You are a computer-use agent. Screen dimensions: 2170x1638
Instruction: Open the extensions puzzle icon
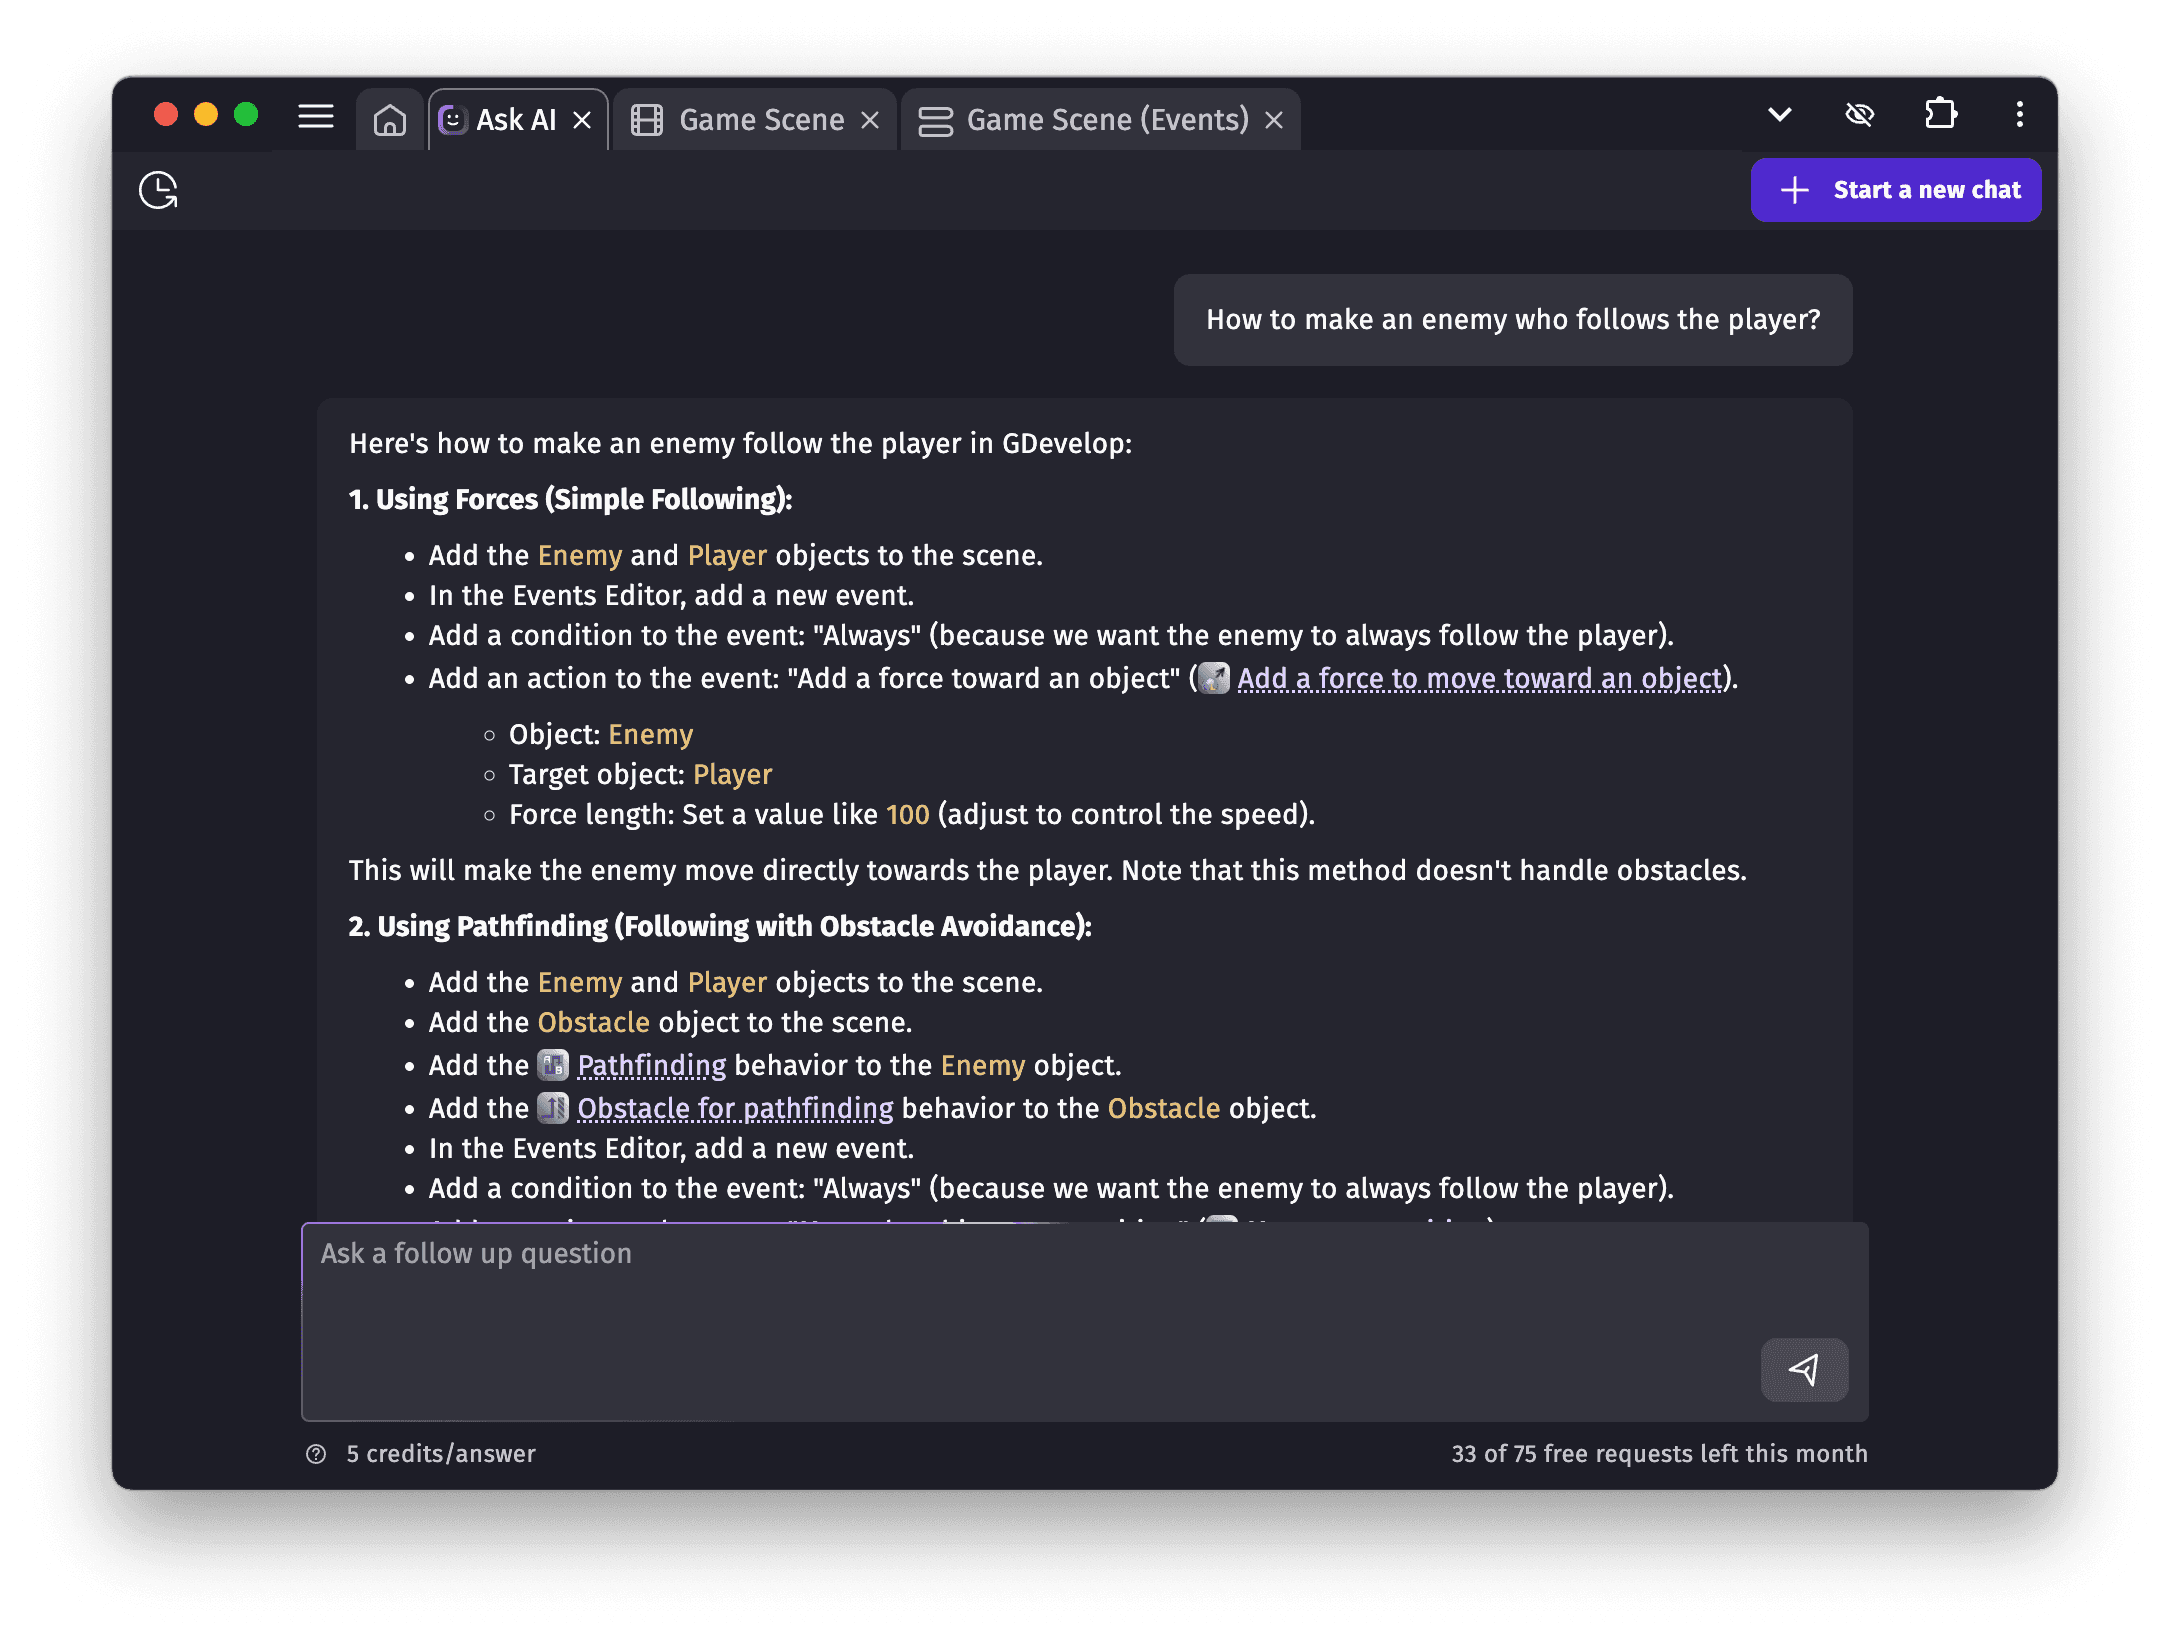(1940, 114)
